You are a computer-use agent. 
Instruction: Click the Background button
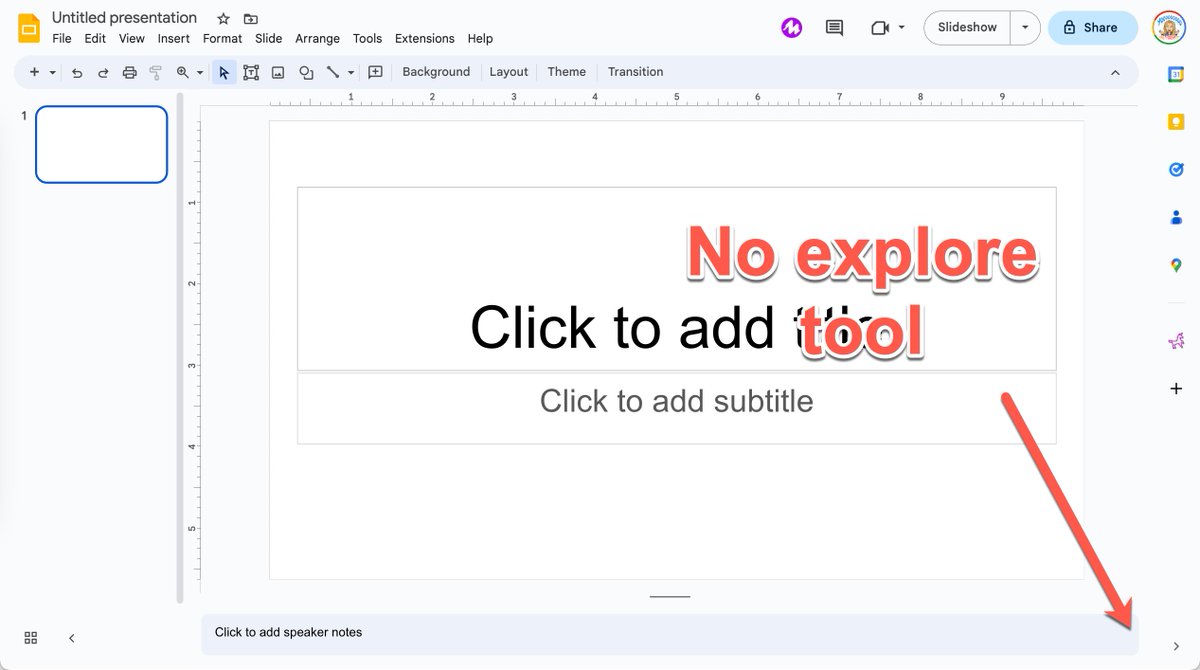[x=436, y=72]
